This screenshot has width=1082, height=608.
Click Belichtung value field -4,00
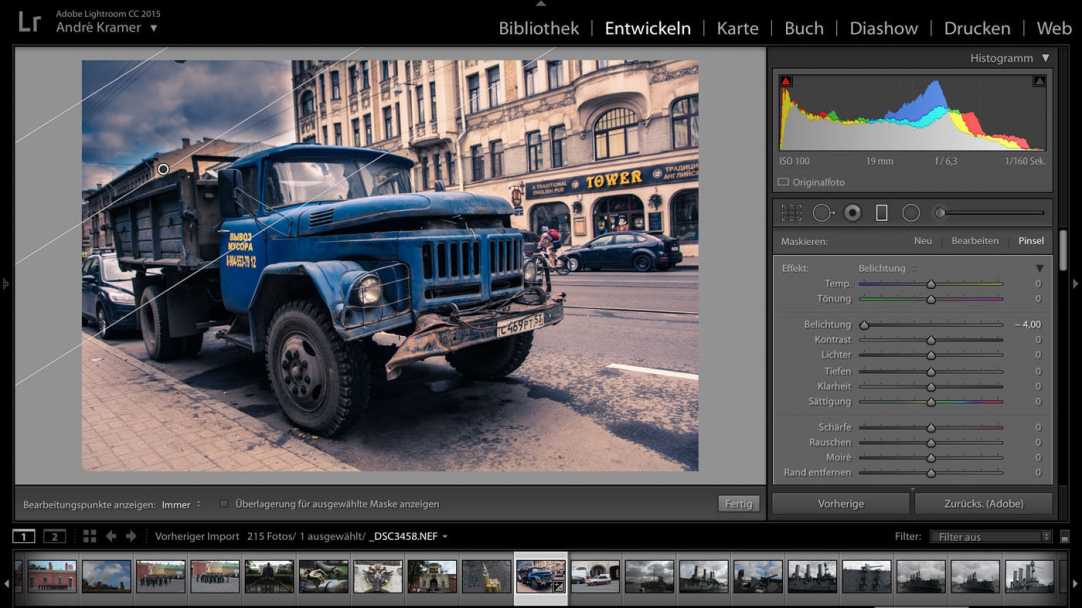1027,324
